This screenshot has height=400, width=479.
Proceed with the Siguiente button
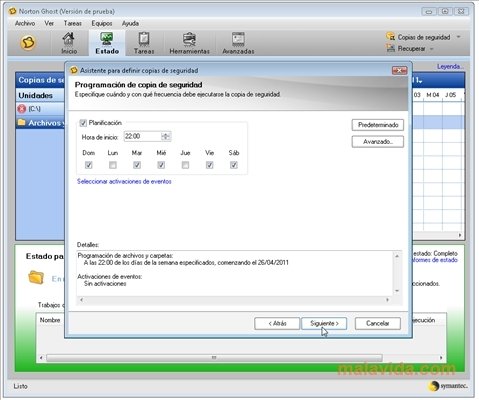point(324,323)
